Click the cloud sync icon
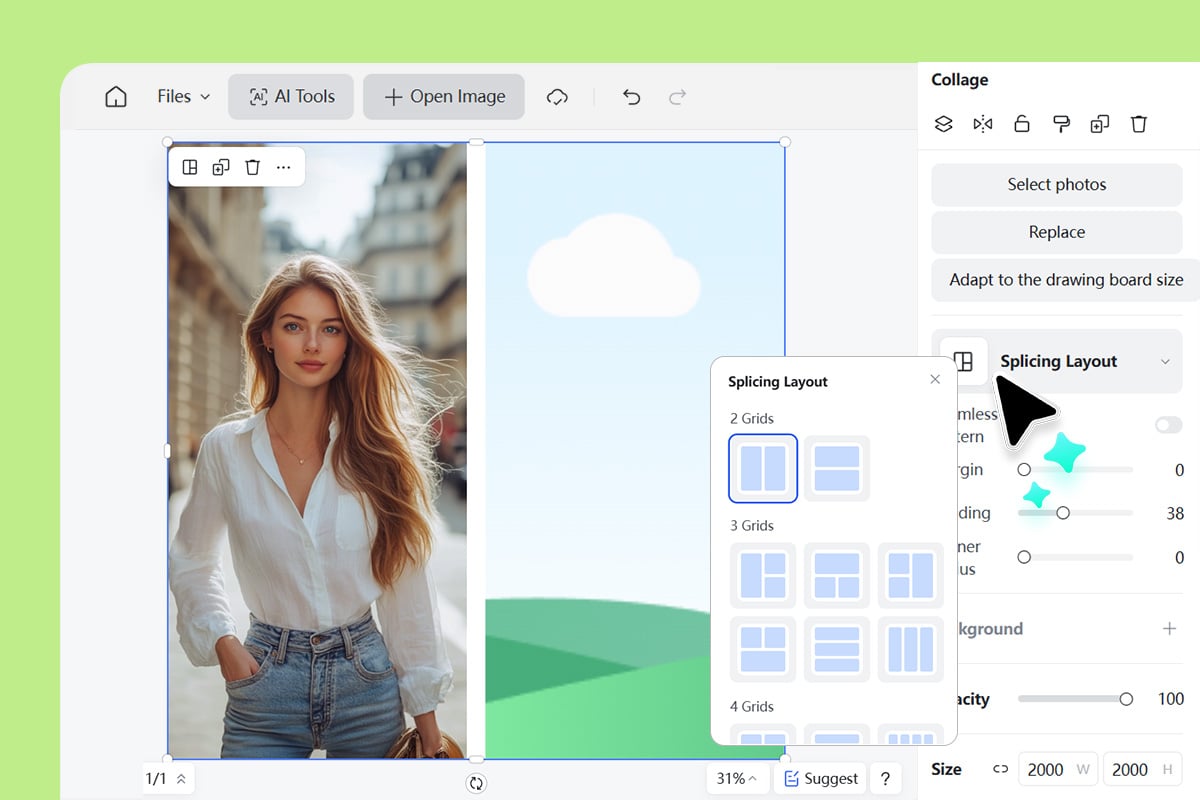The height and width of the screenshot is (800, 1200). click(557, 97)
